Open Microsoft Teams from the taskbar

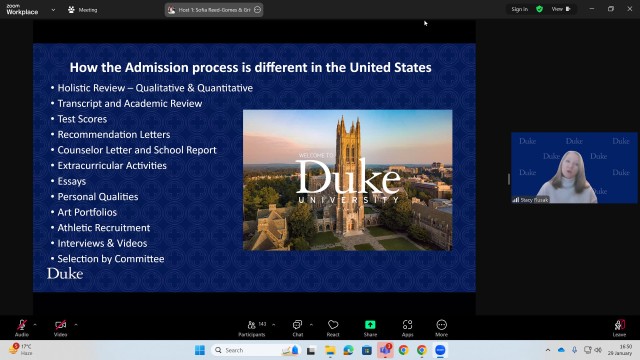coord(385,350)
